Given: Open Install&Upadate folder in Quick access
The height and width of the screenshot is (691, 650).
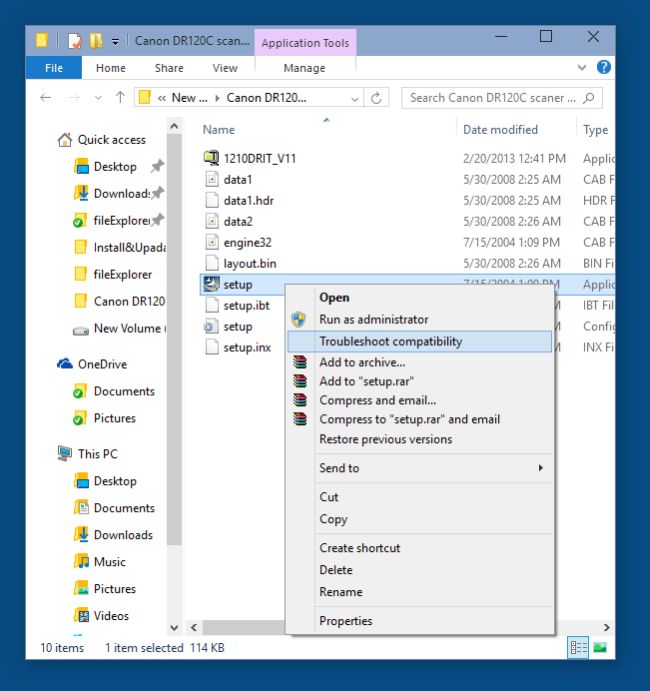Looking at the screenshot, I should point(130,247).
